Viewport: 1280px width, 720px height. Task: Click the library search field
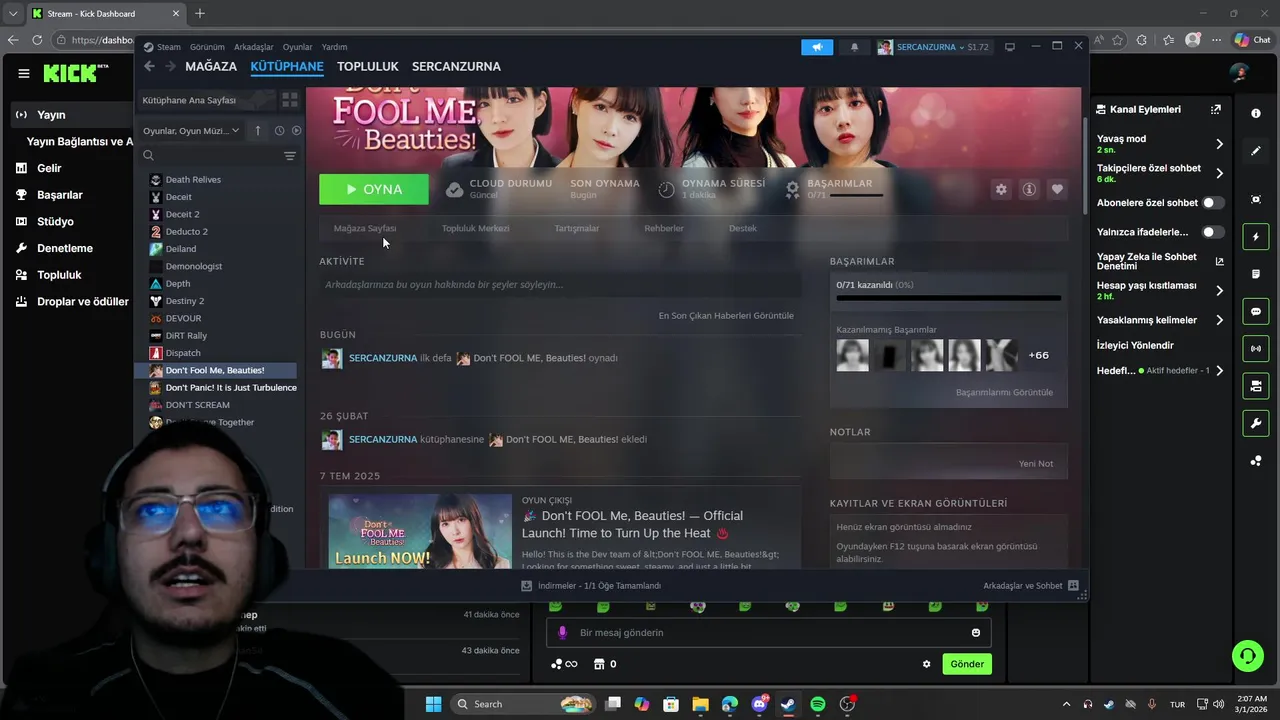210,155
